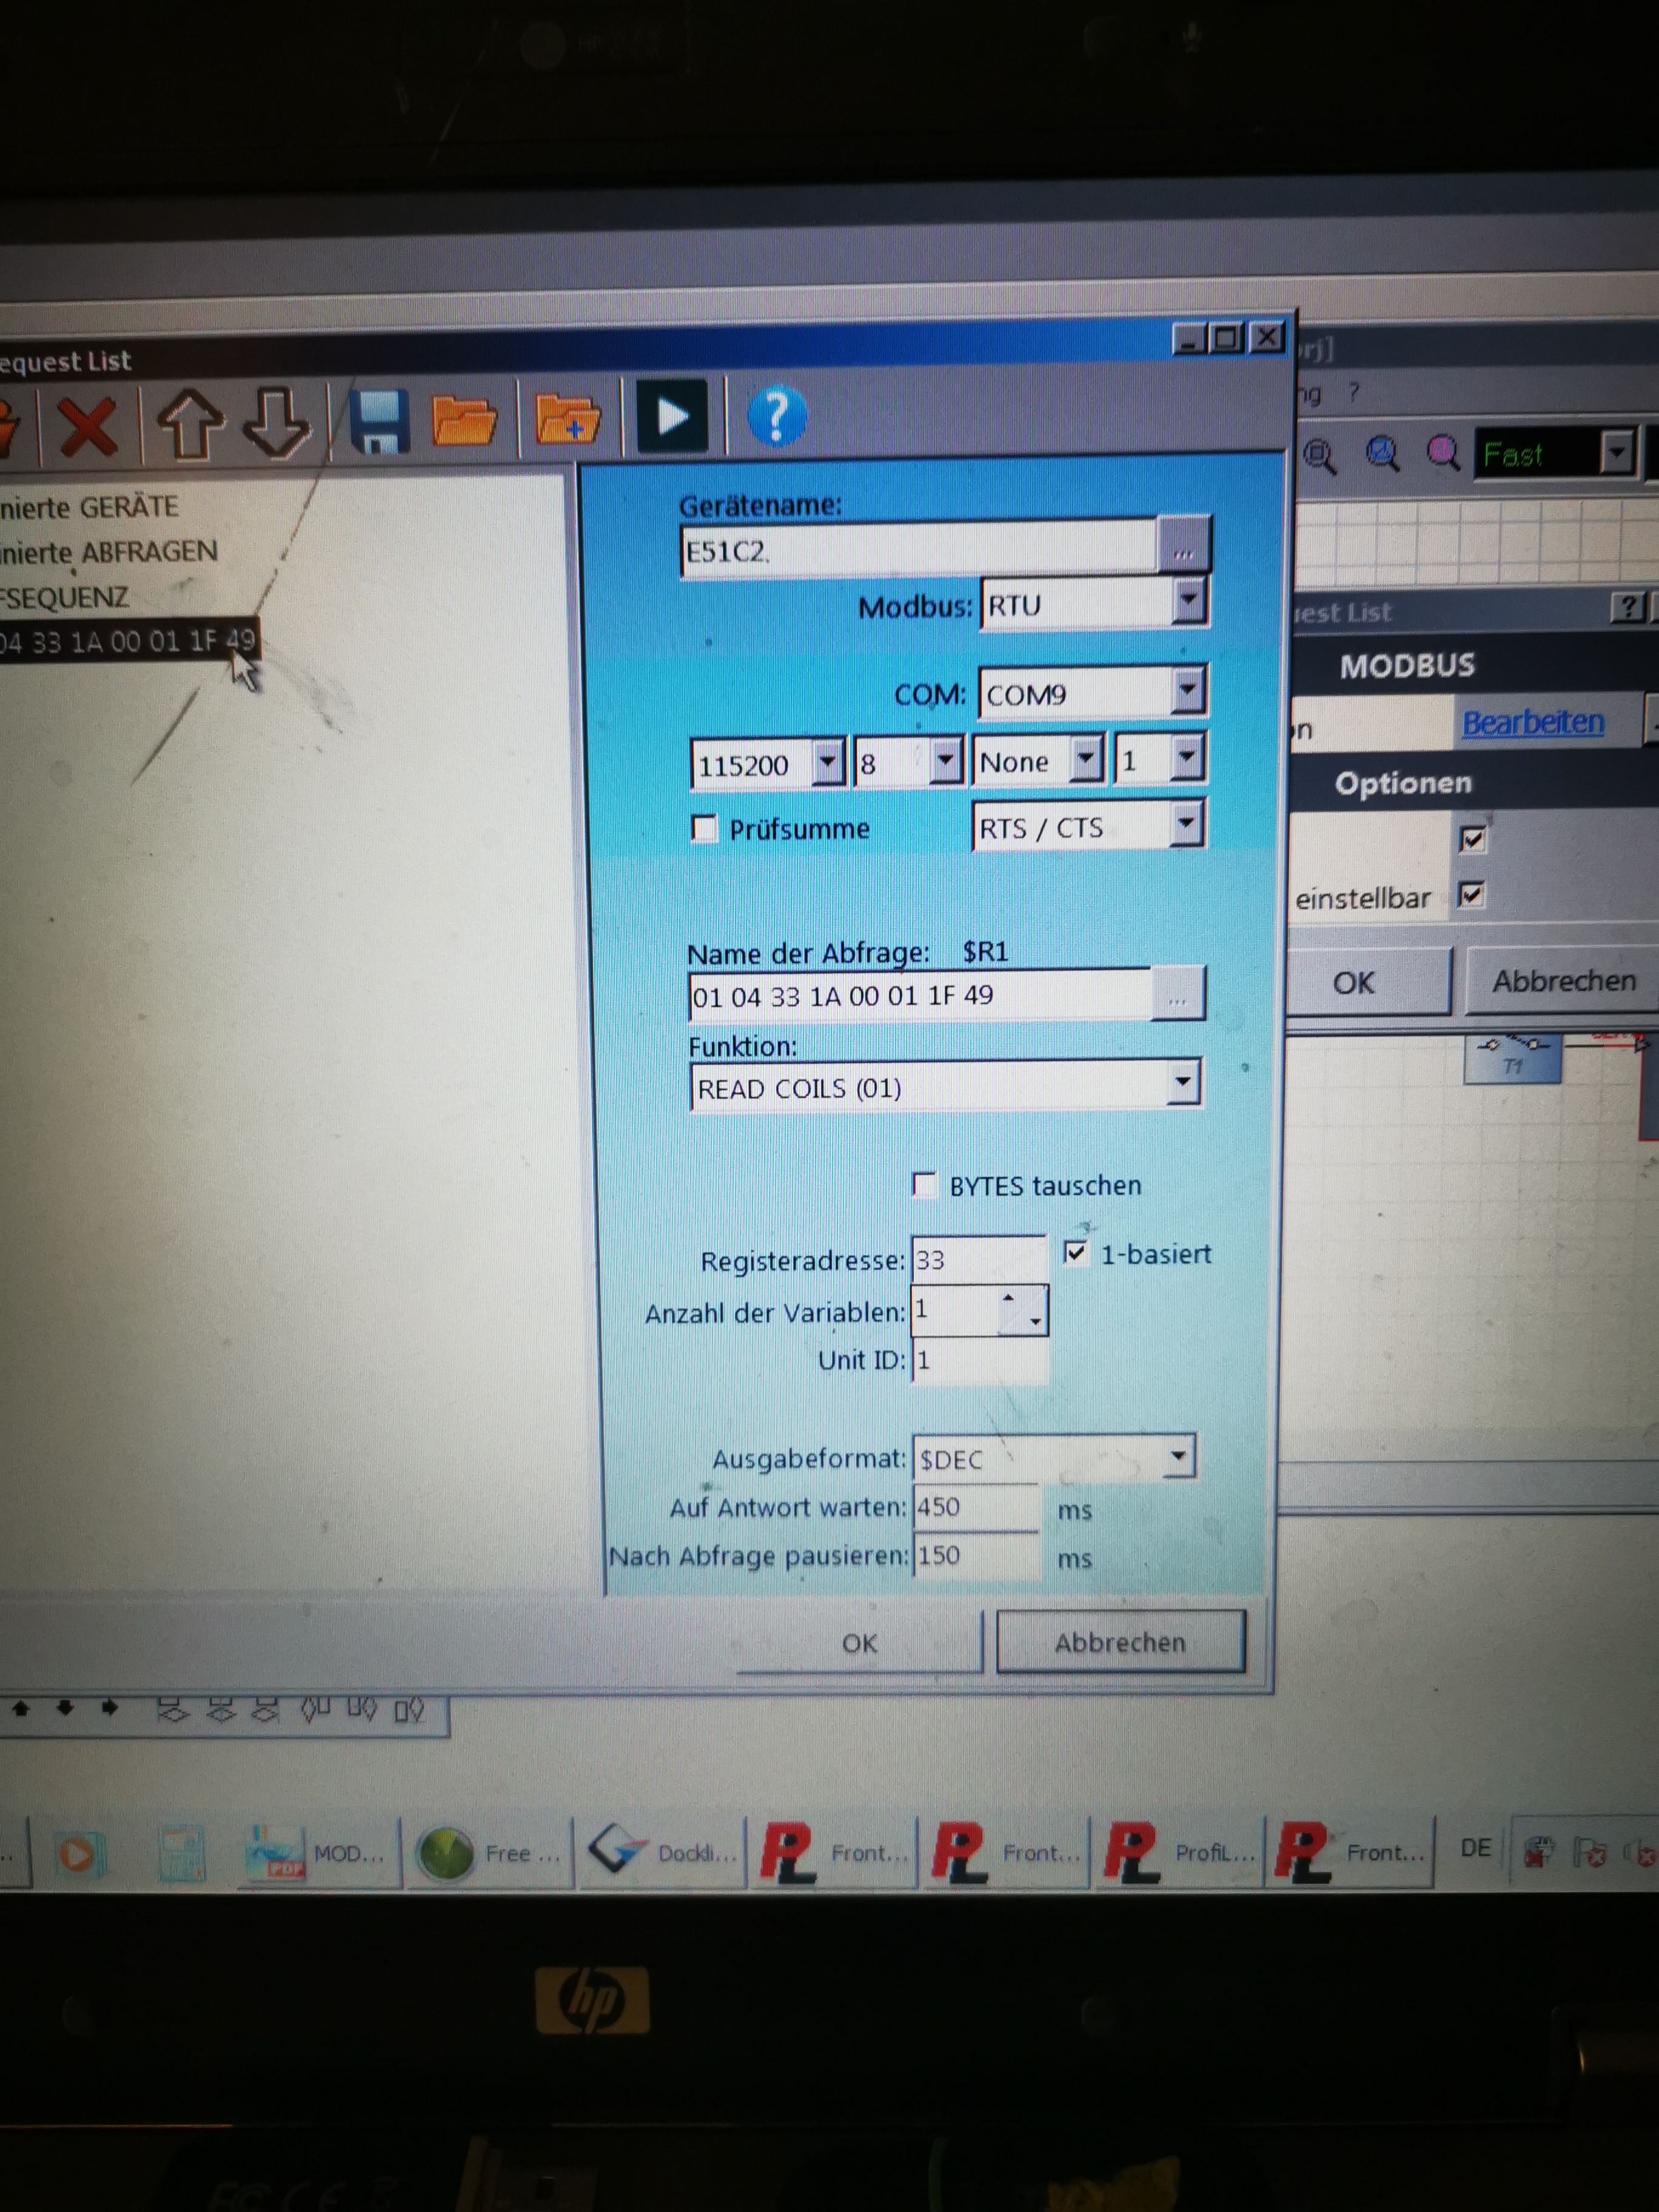
Task: Click the browse button beside query name field
Action: pos(1178,994)
